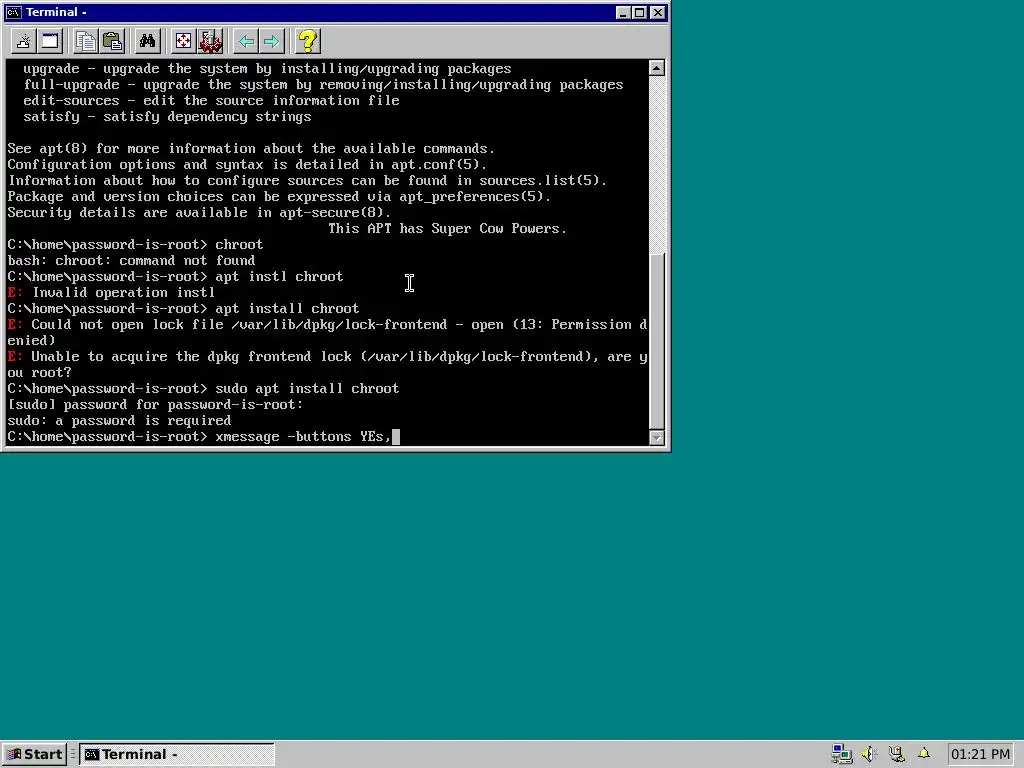Click the terminal scrollbar down arrow
1024x768 pixels.
coord(657,438)
